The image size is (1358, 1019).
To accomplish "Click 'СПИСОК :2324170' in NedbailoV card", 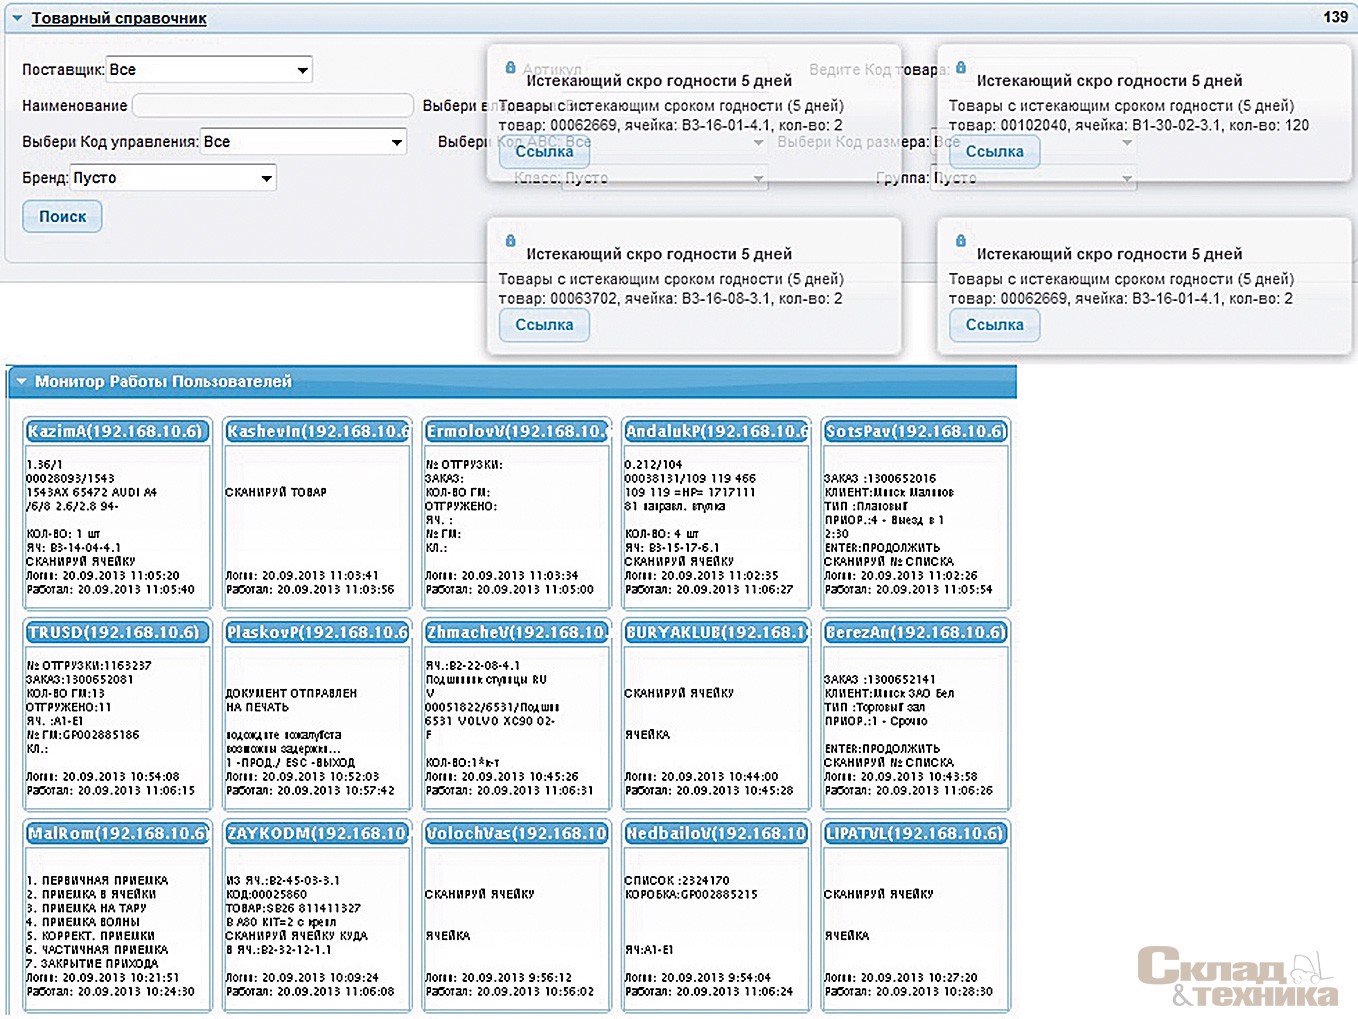I will point(677,881).
